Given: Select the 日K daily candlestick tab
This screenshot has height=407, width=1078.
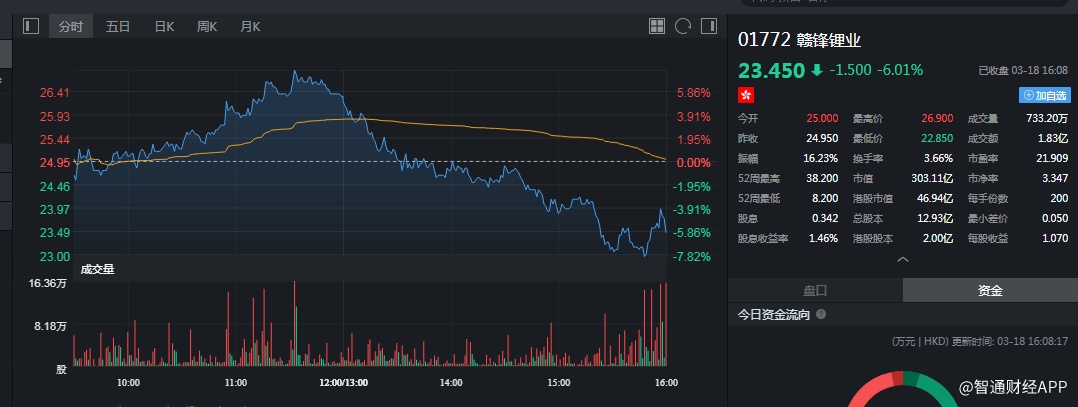Looking at the screenshot, I should coord(164,26).
